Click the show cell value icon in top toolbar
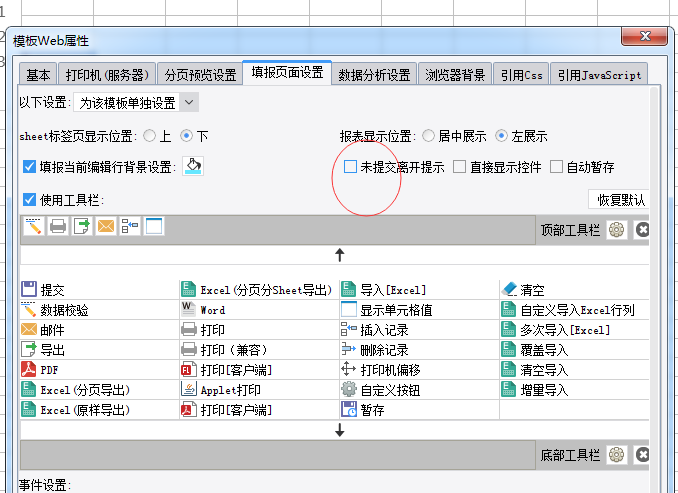 click(154, 226)
